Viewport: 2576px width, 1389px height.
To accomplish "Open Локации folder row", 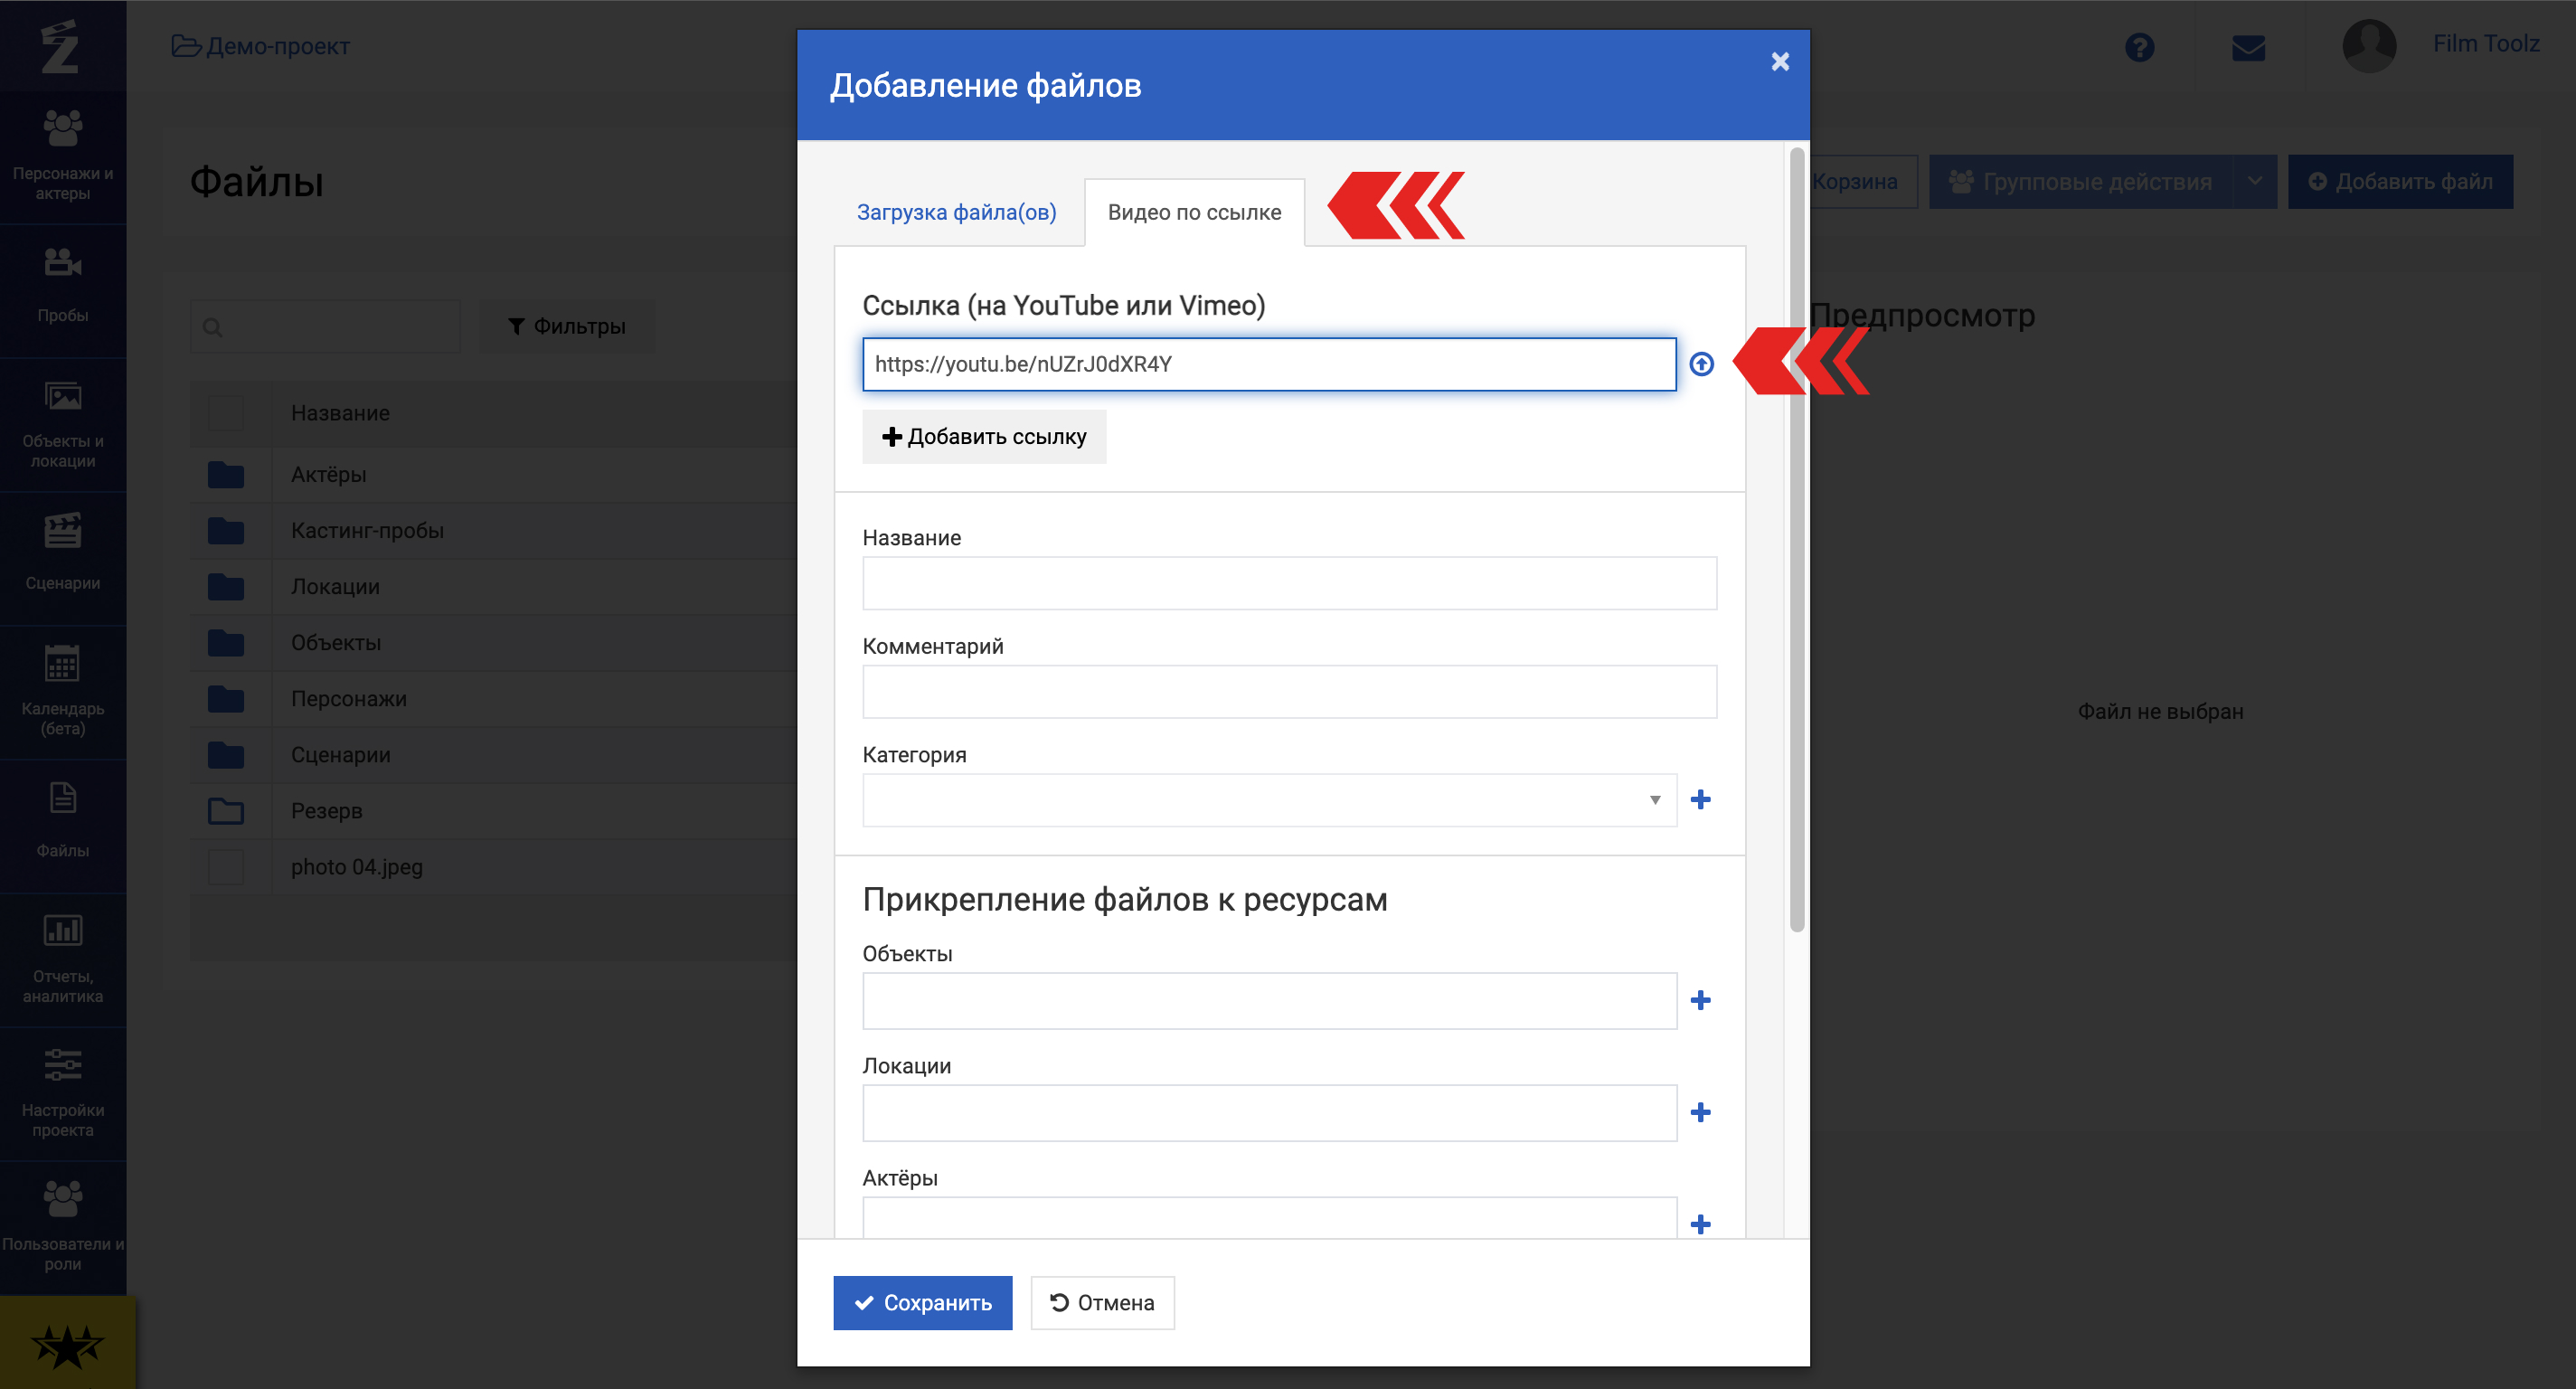I will [x=494, y=587].
